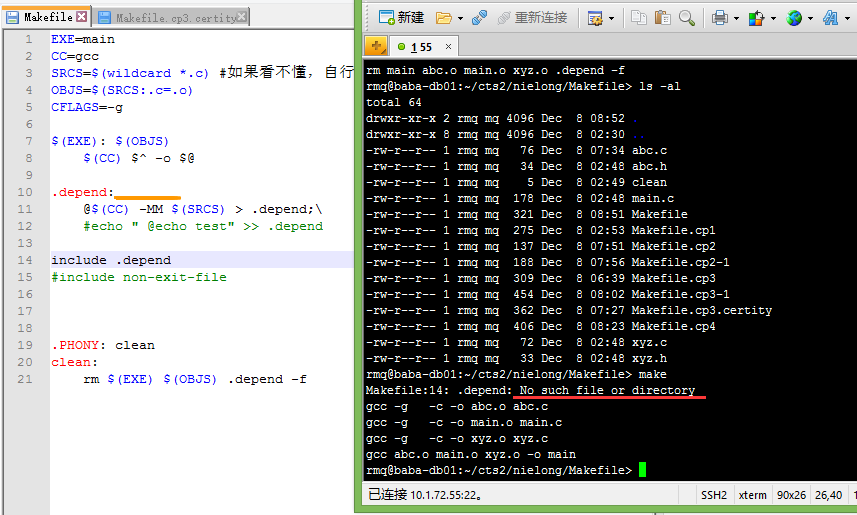Screen dimensions: 857x515
Task: Click '.depend:' target on line 10
Action: pos(83,192)
